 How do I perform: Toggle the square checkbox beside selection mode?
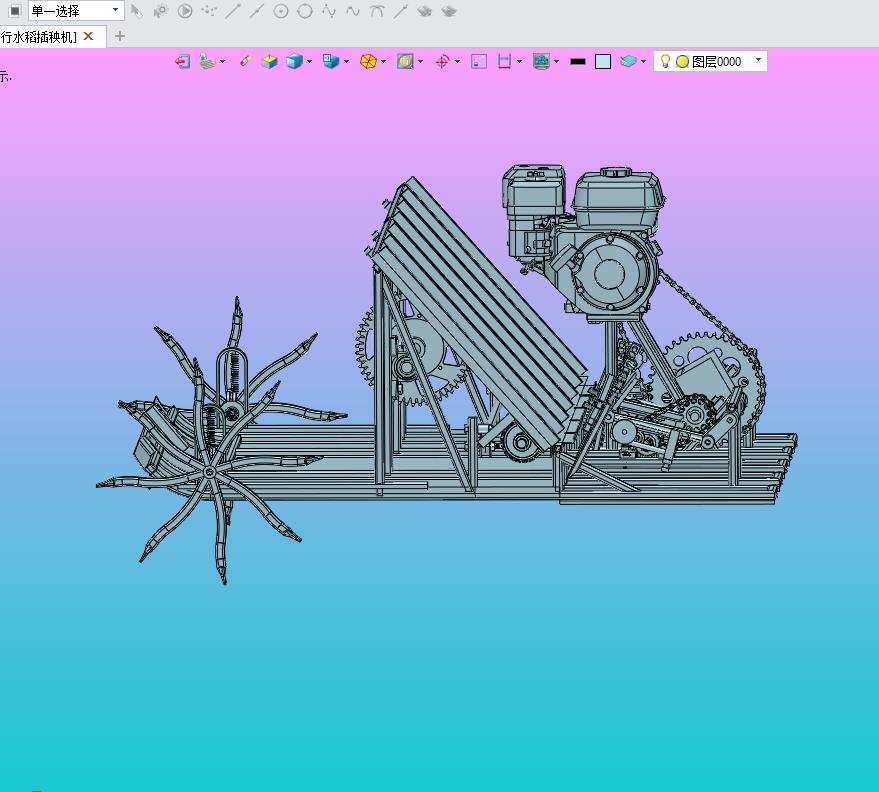(14, 10)
